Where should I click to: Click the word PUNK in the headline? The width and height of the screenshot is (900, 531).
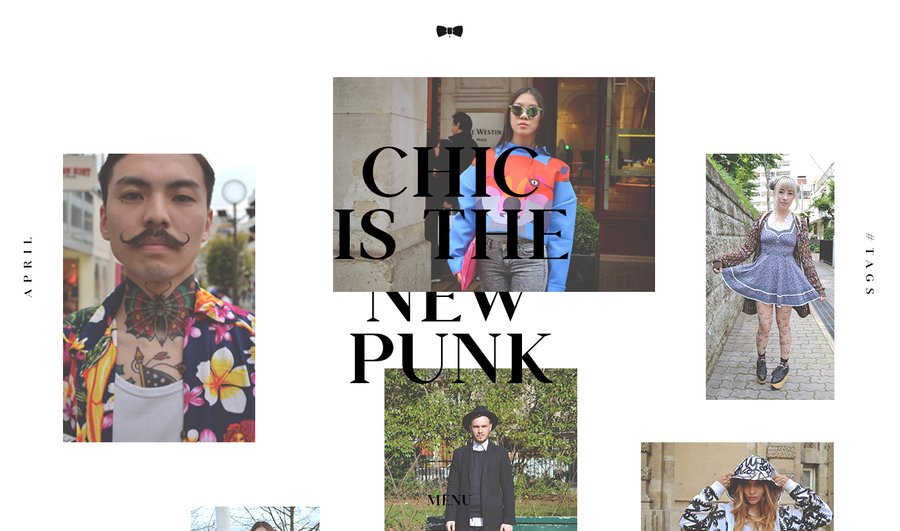(x=451, y=359)
